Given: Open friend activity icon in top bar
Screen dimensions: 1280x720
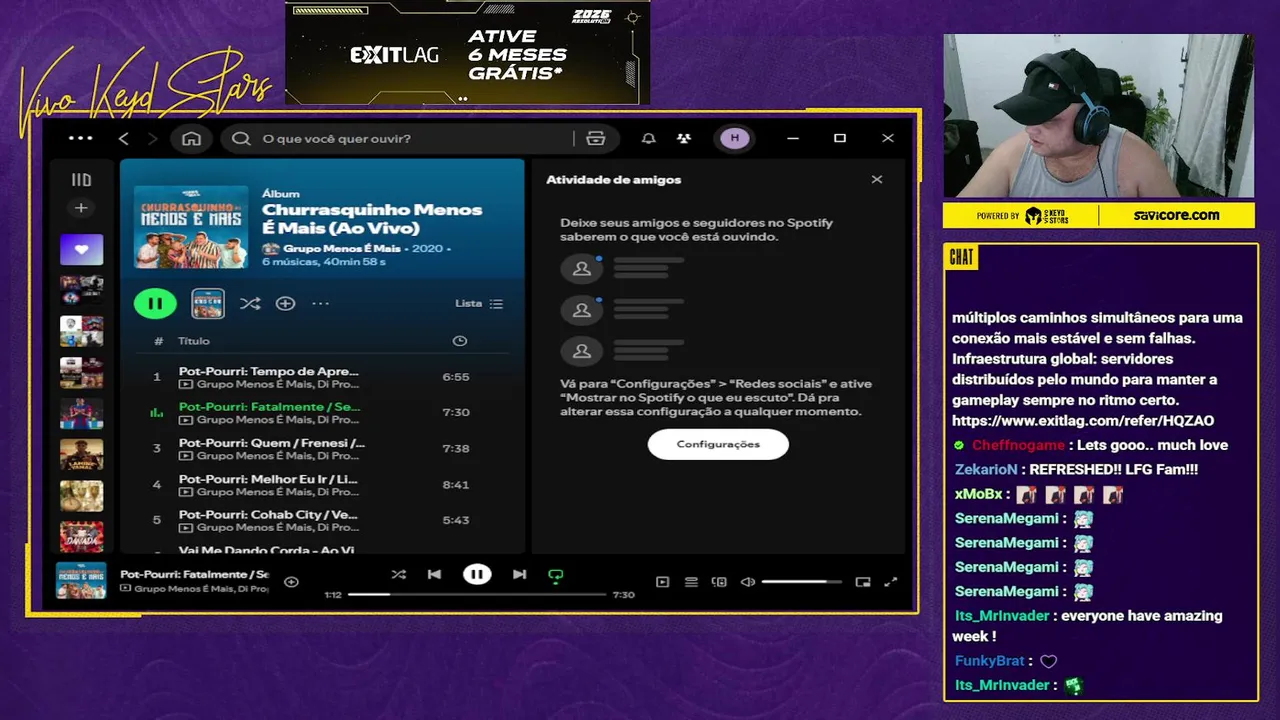Looking at the screenshot, I should 683,138.
